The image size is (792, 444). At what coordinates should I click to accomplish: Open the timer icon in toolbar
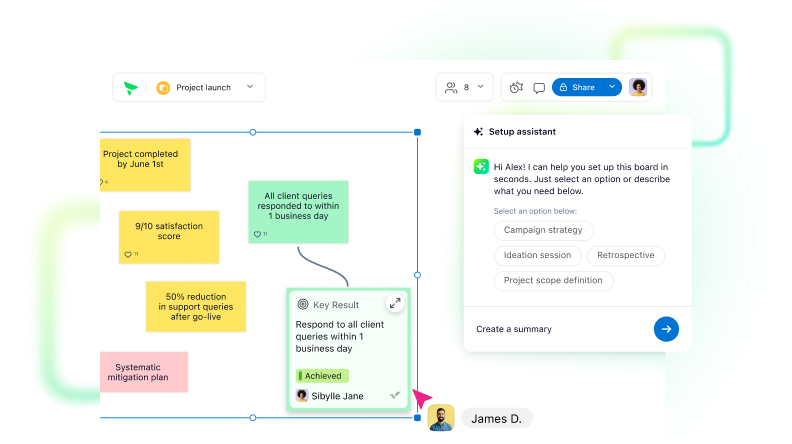click(x=516, y=87)
